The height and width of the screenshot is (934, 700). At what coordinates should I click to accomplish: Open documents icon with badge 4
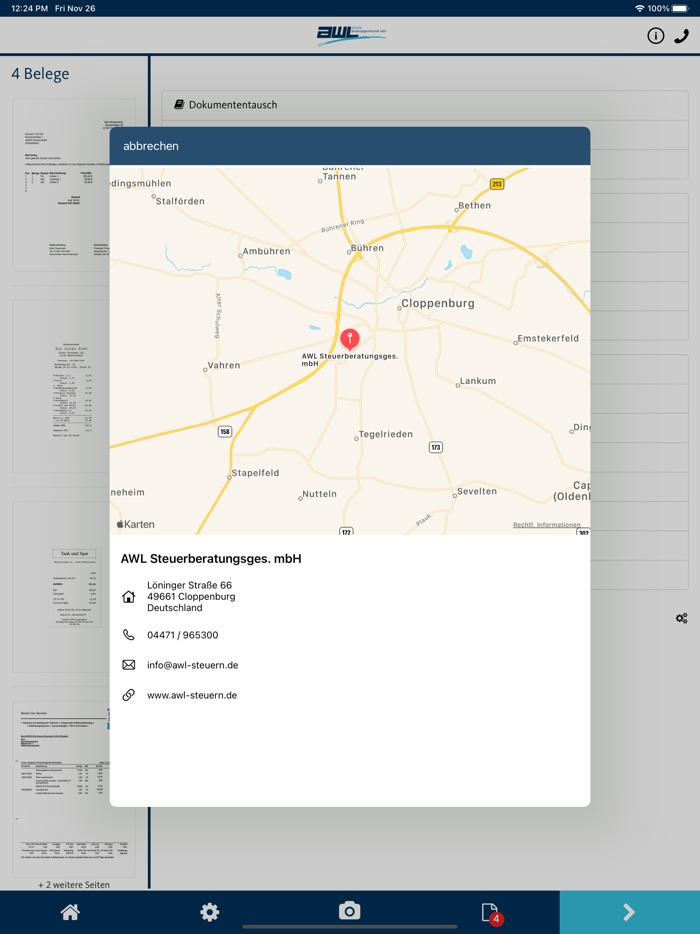coord(490,913)
